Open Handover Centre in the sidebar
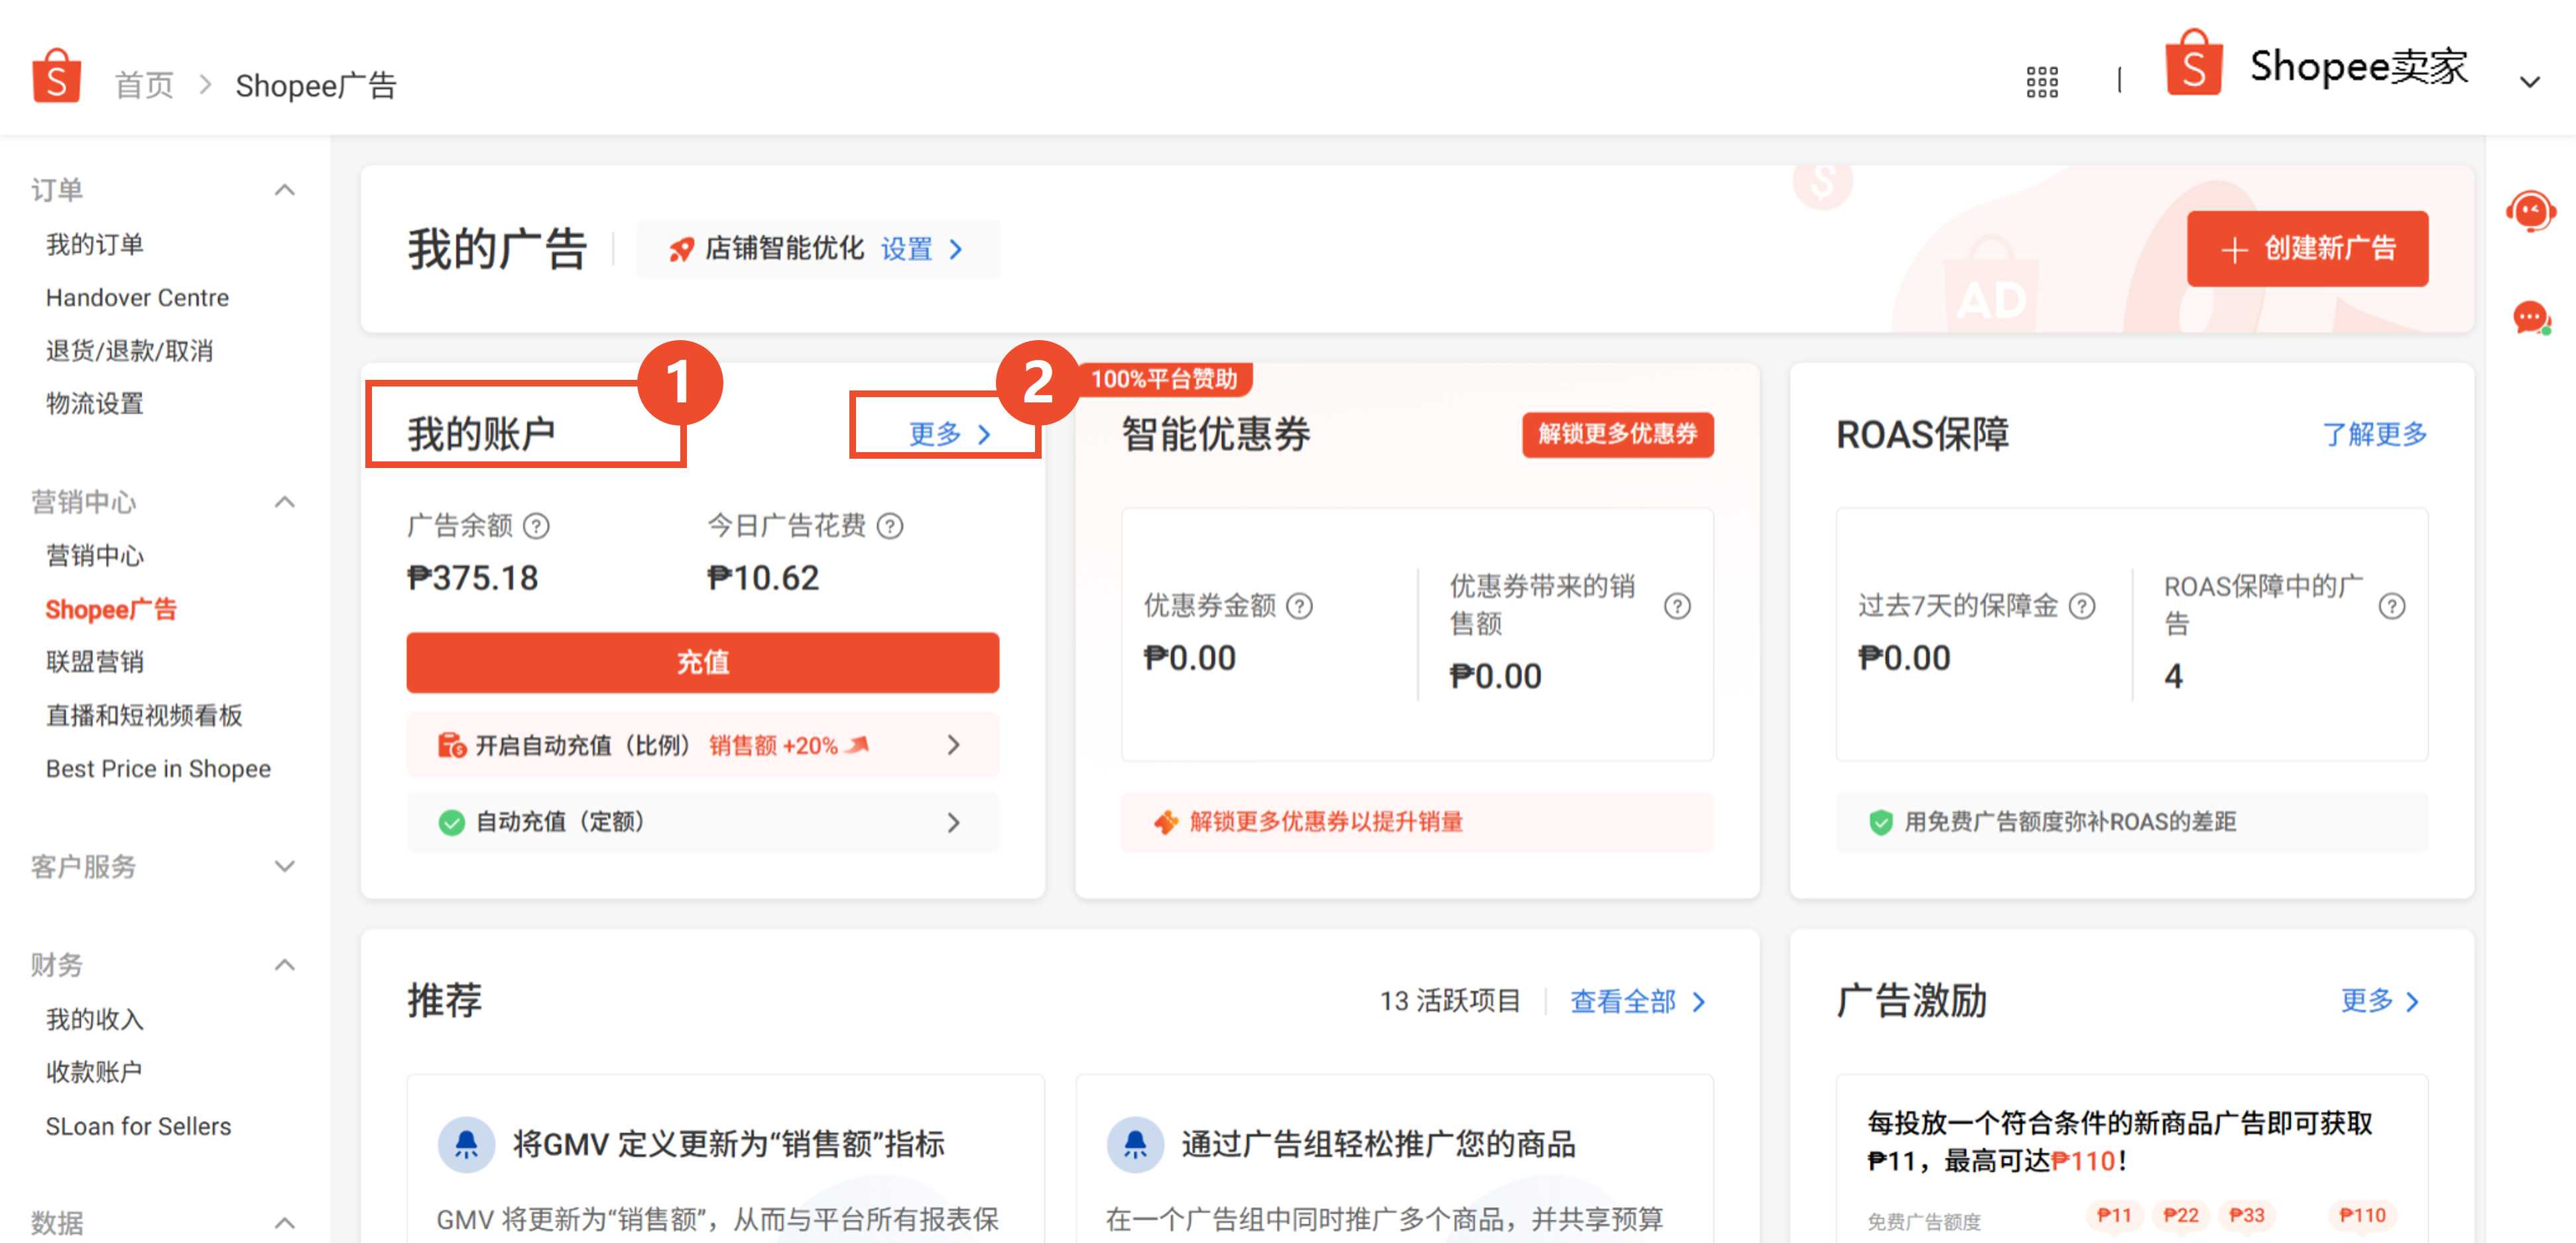2576x1243 pixels. [x=137, y=297]
